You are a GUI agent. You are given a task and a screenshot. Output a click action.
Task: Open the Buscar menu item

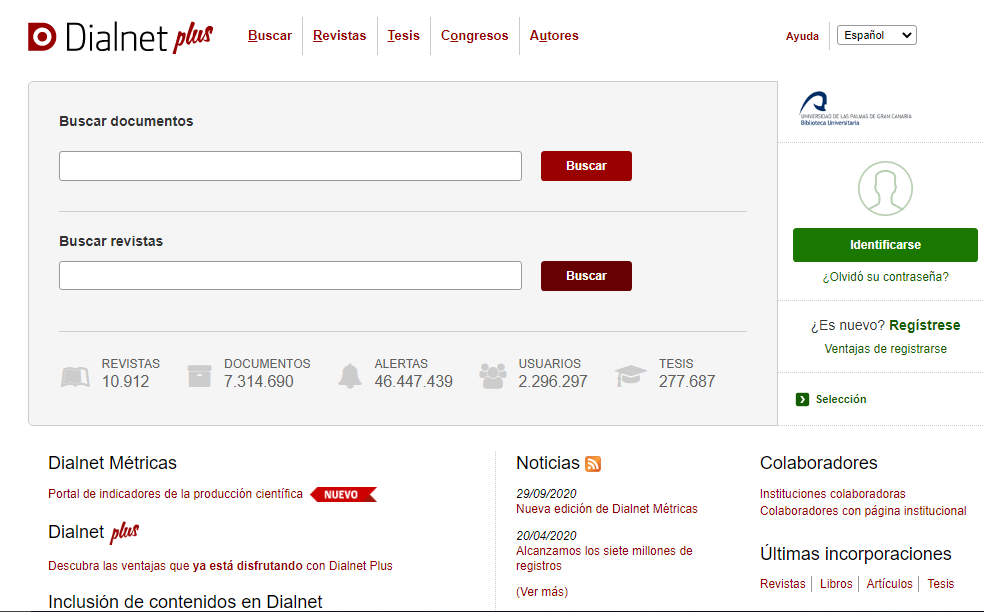click(270, 36)
